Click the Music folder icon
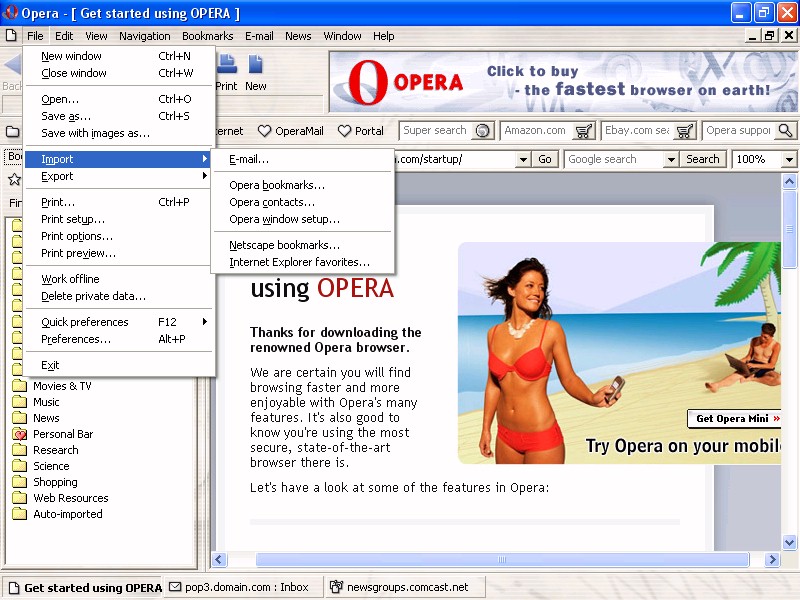800x600 pixels. [x=19, y=402]
